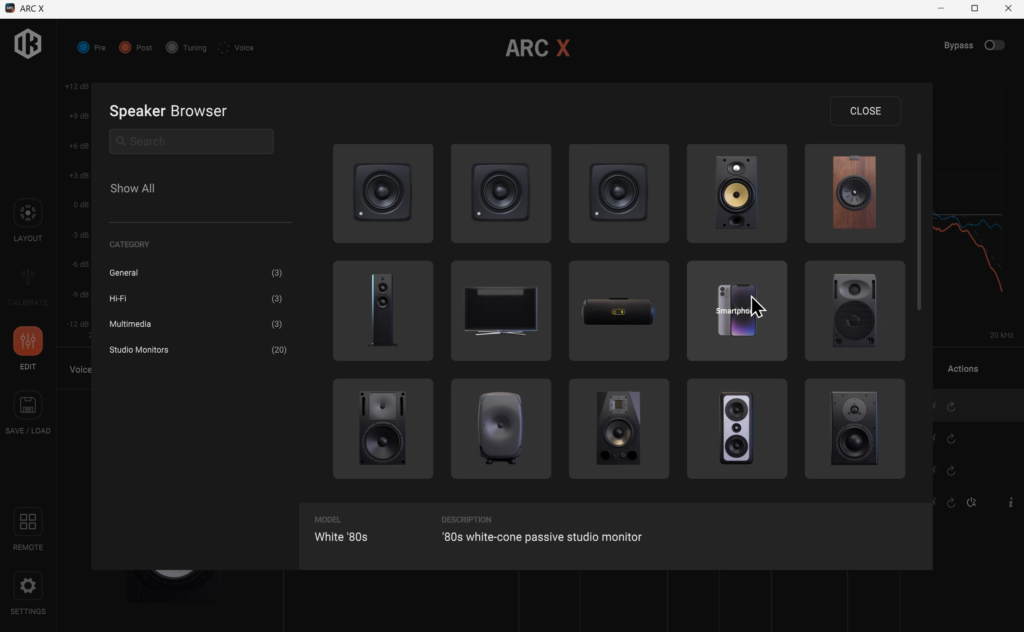
Task: Open the Save / Load panel
Action: click(28, 406)
